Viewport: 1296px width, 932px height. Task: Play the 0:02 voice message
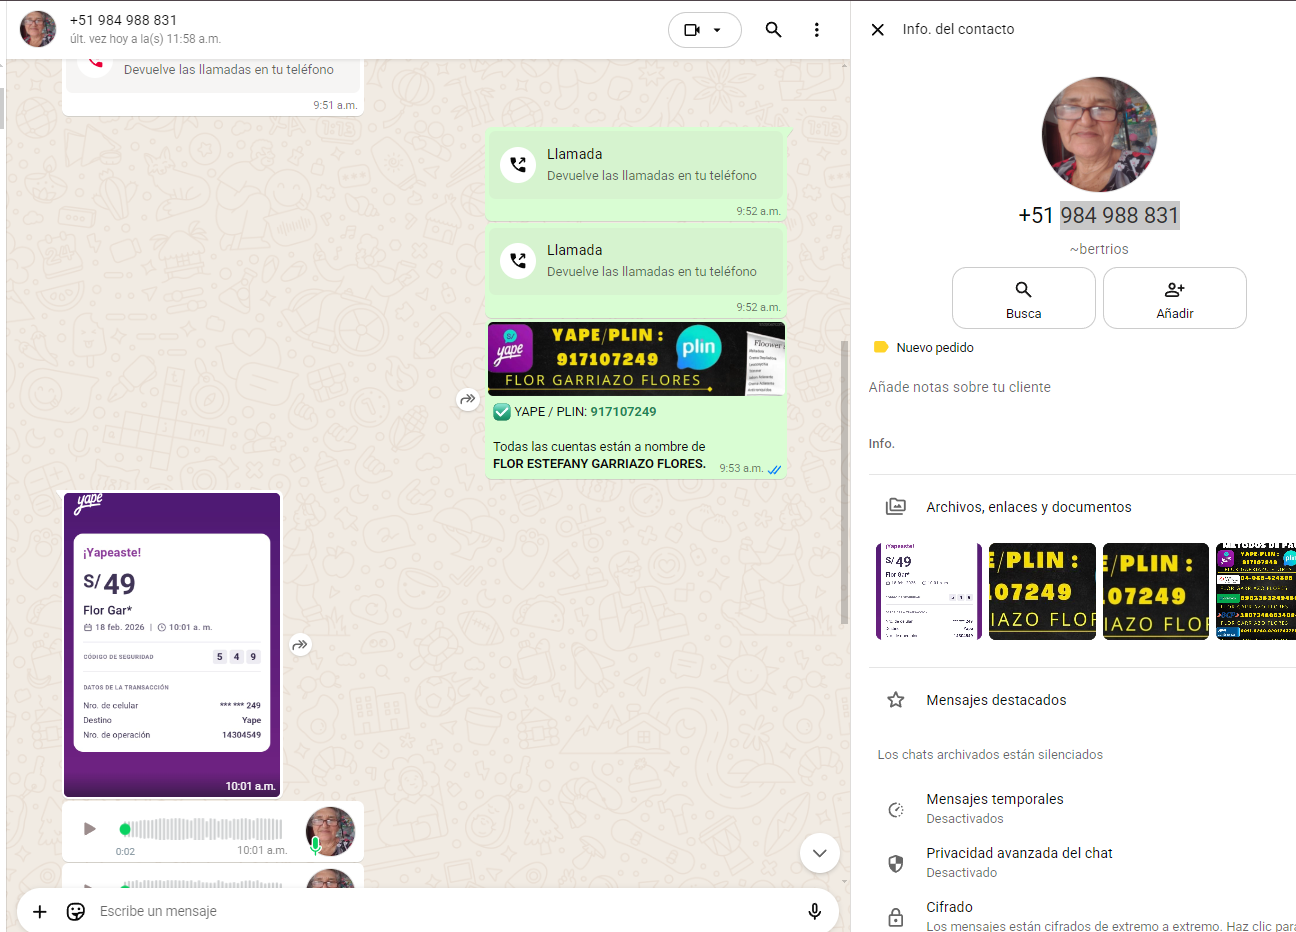[90, 829]
